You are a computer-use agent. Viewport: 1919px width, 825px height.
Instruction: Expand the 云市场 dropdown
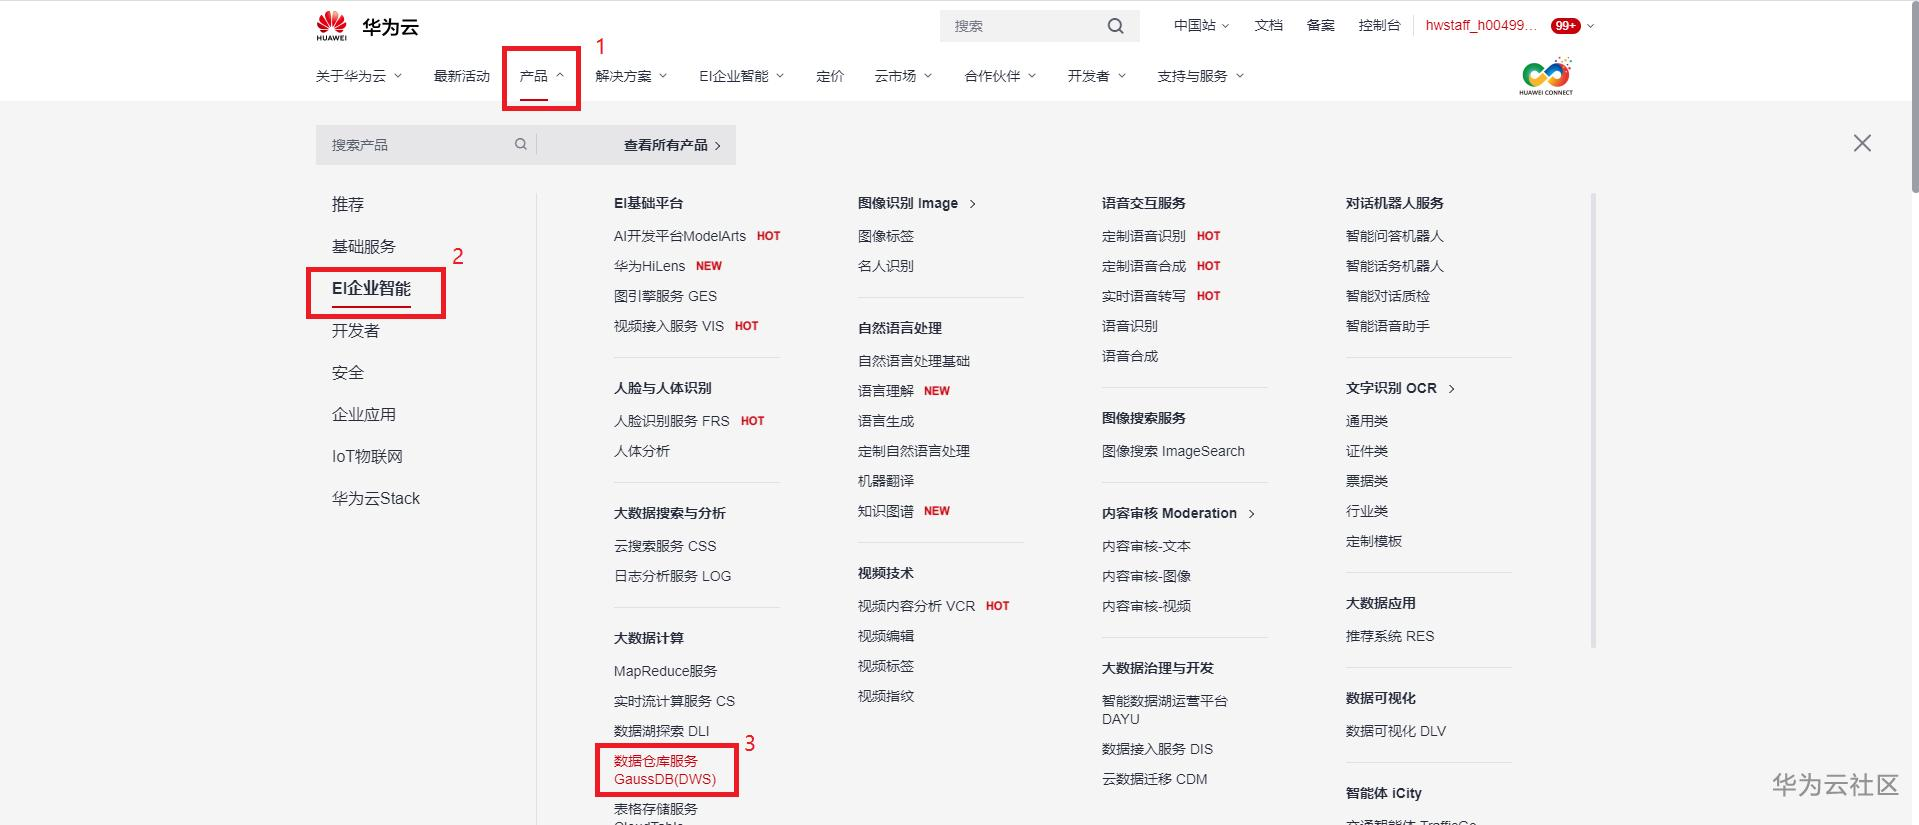[903, 76]
